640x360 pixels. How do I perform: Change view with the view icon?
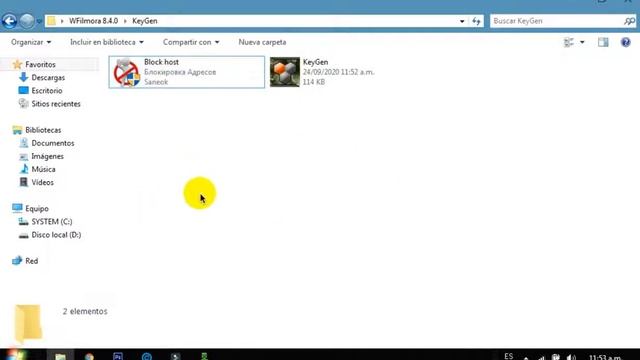[x=569, y=42]
